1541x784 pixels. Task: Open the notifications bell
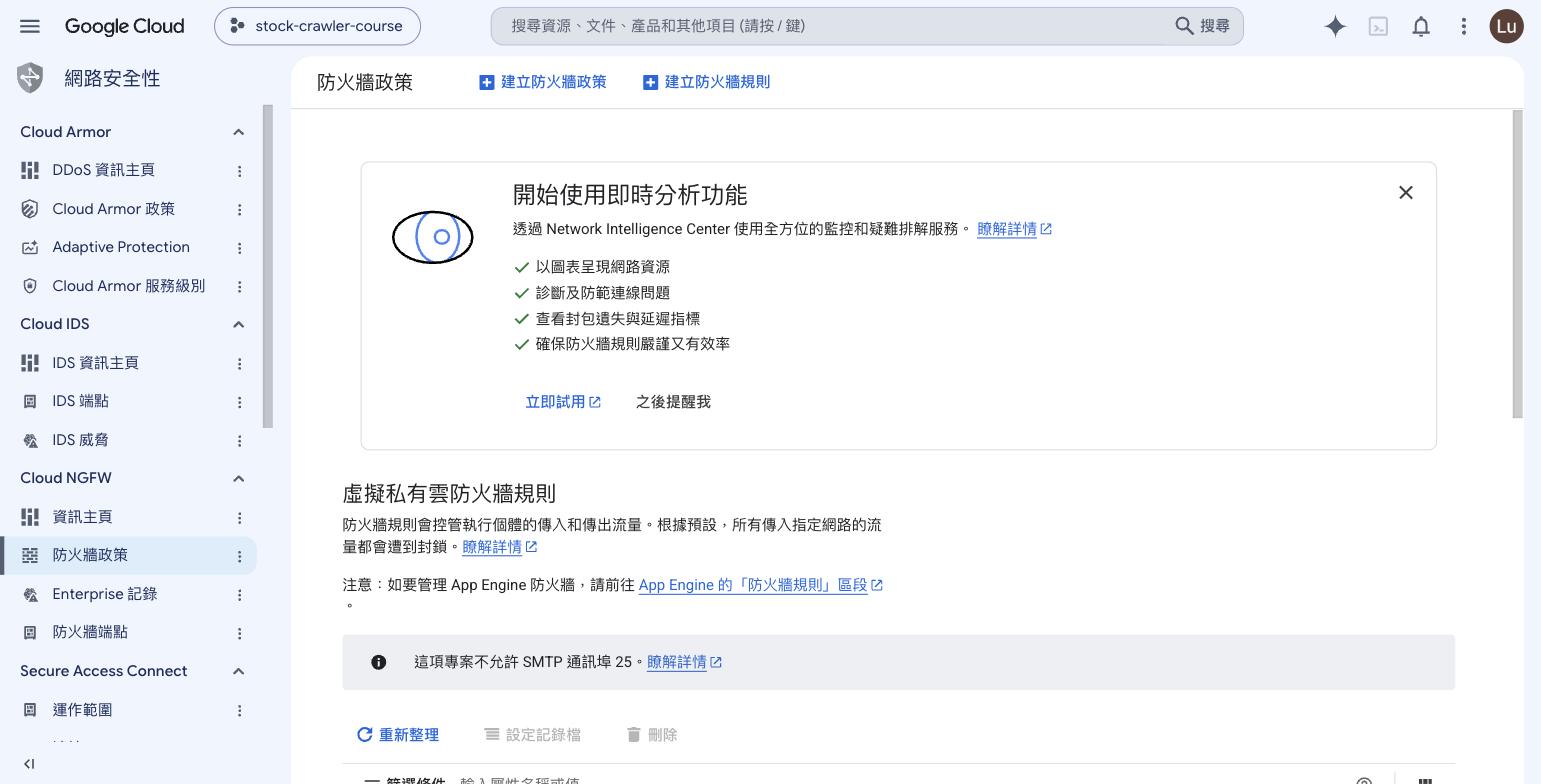point(1421,27)
